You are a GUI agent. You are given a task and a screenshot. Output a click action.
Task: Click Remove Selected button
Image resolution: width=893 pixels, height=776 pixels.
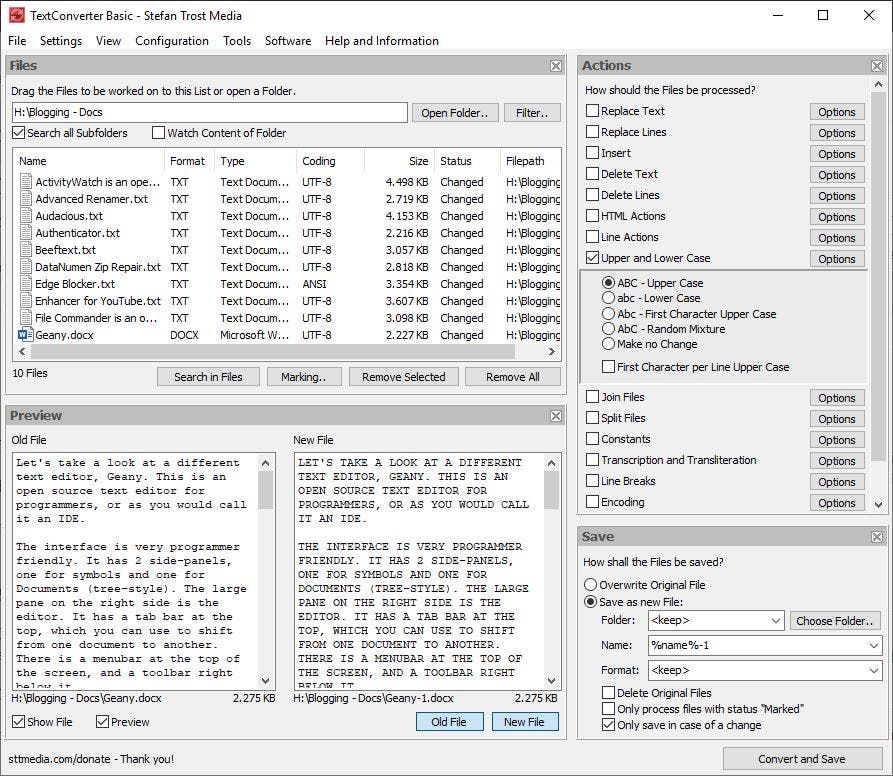[x=404, y=377]
